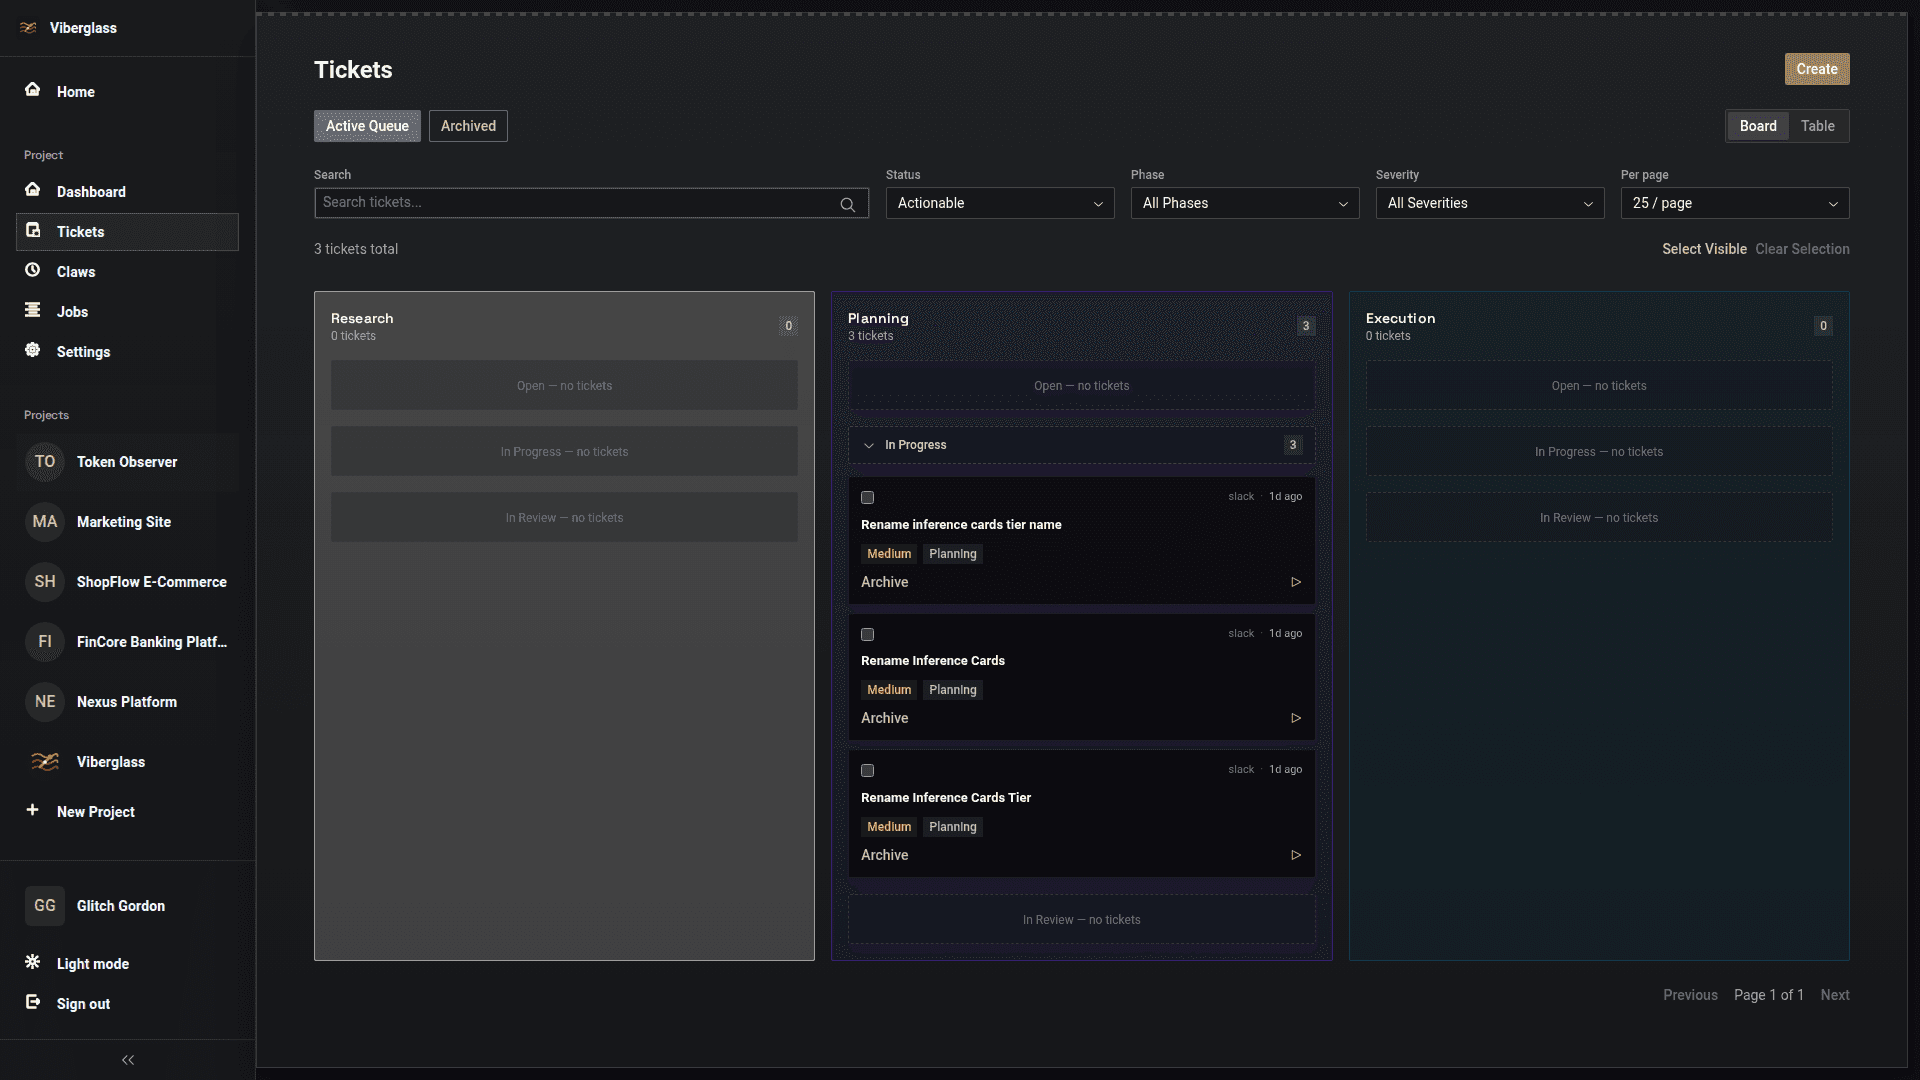This screenshot has width=1920, height=1080.
Task: Click the Create button
Action: pyautogui.click(x=1815, y=69)
